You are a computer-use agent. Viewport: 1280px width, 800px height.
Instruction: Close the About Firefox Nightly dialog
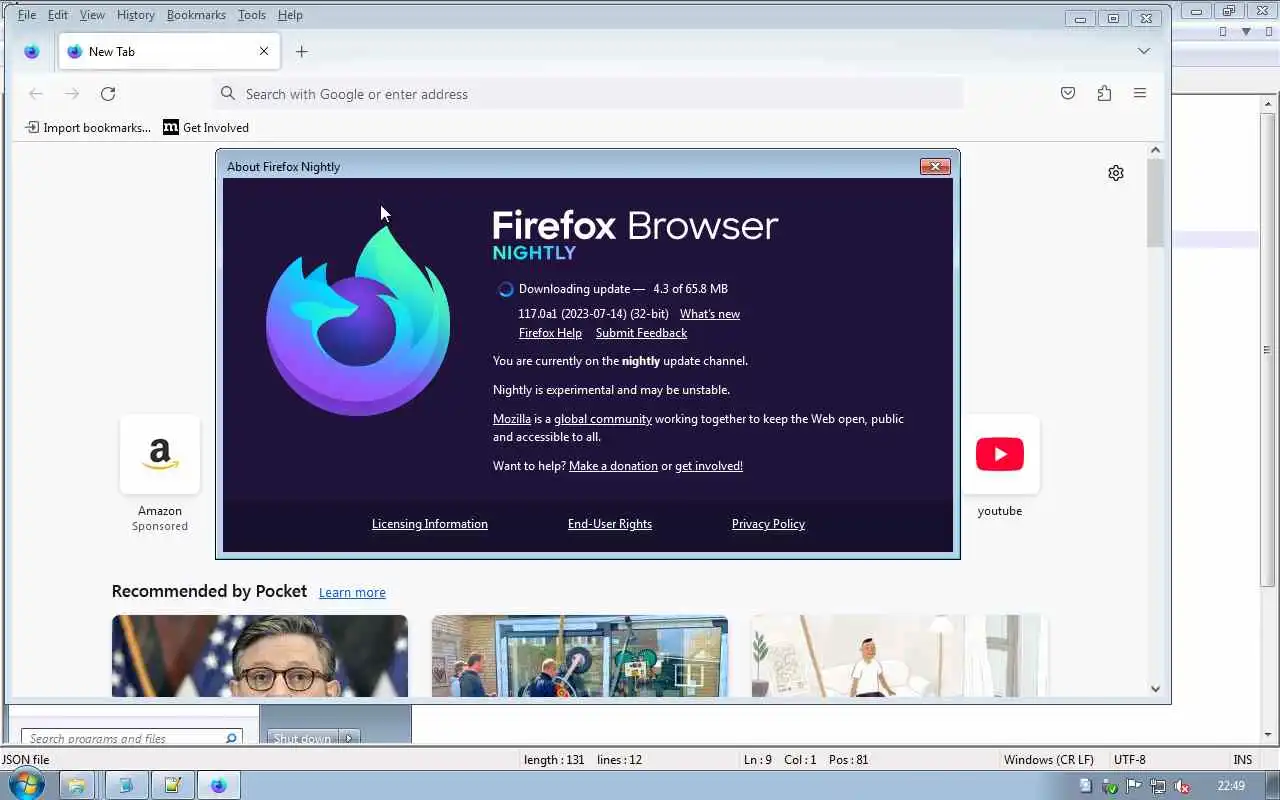(x=935, y=167)
